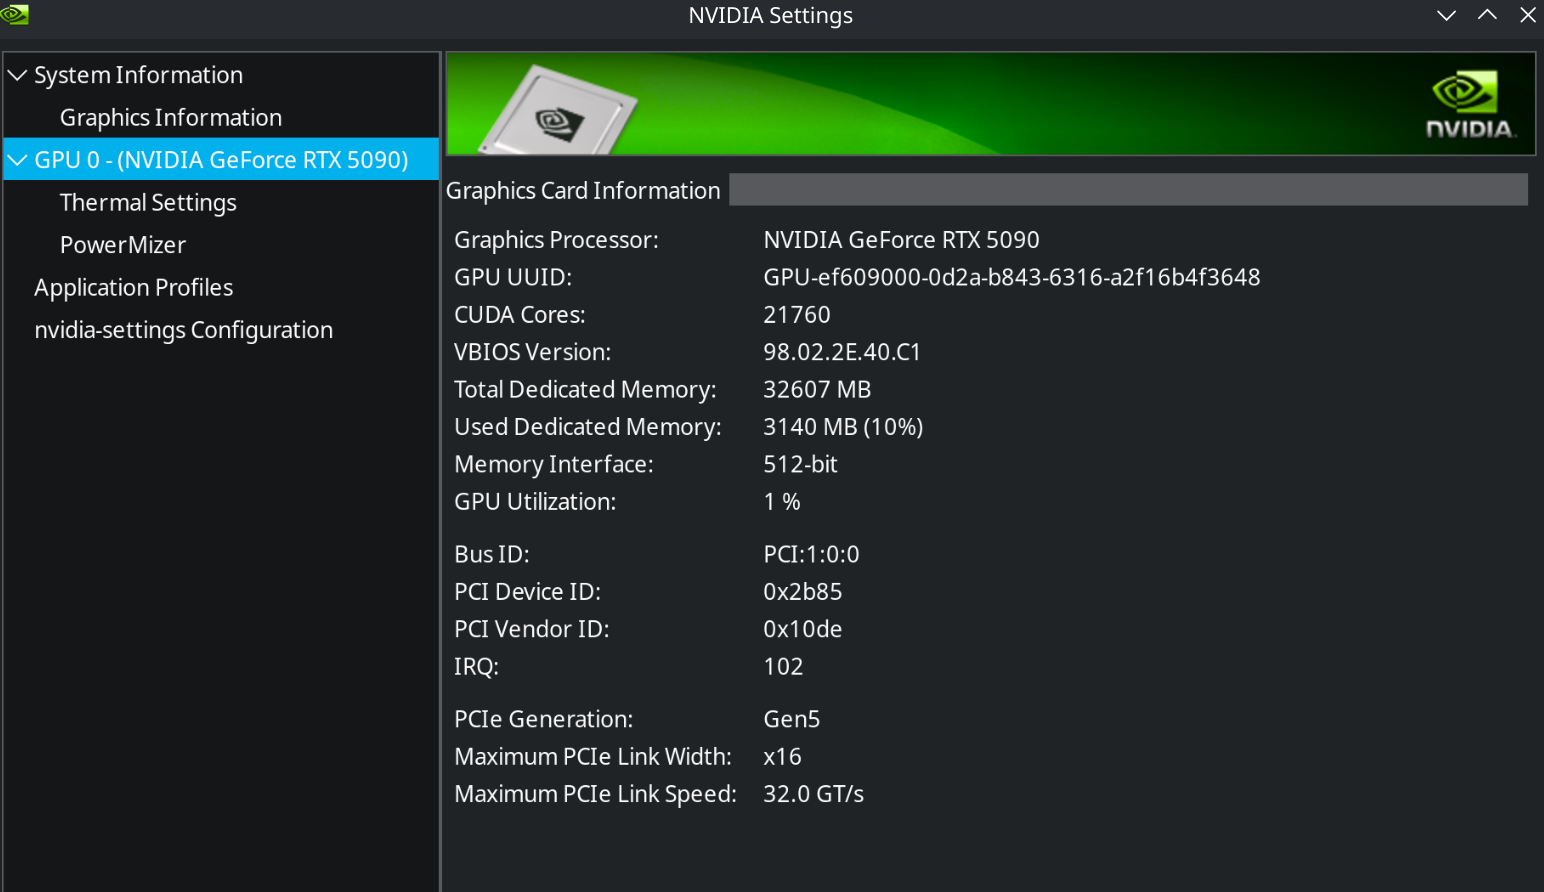Click the Used Dedicated Memory label

(x=588, y=427)
